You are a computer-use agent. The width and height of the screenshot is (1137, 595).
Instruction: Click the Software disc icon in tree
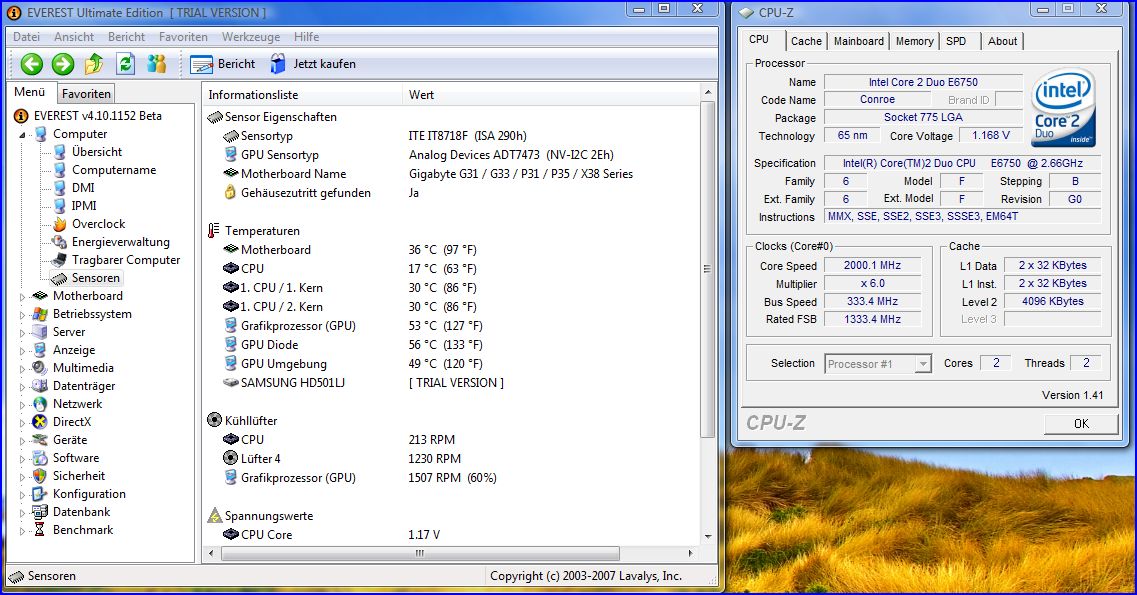(x=40, y=458)
